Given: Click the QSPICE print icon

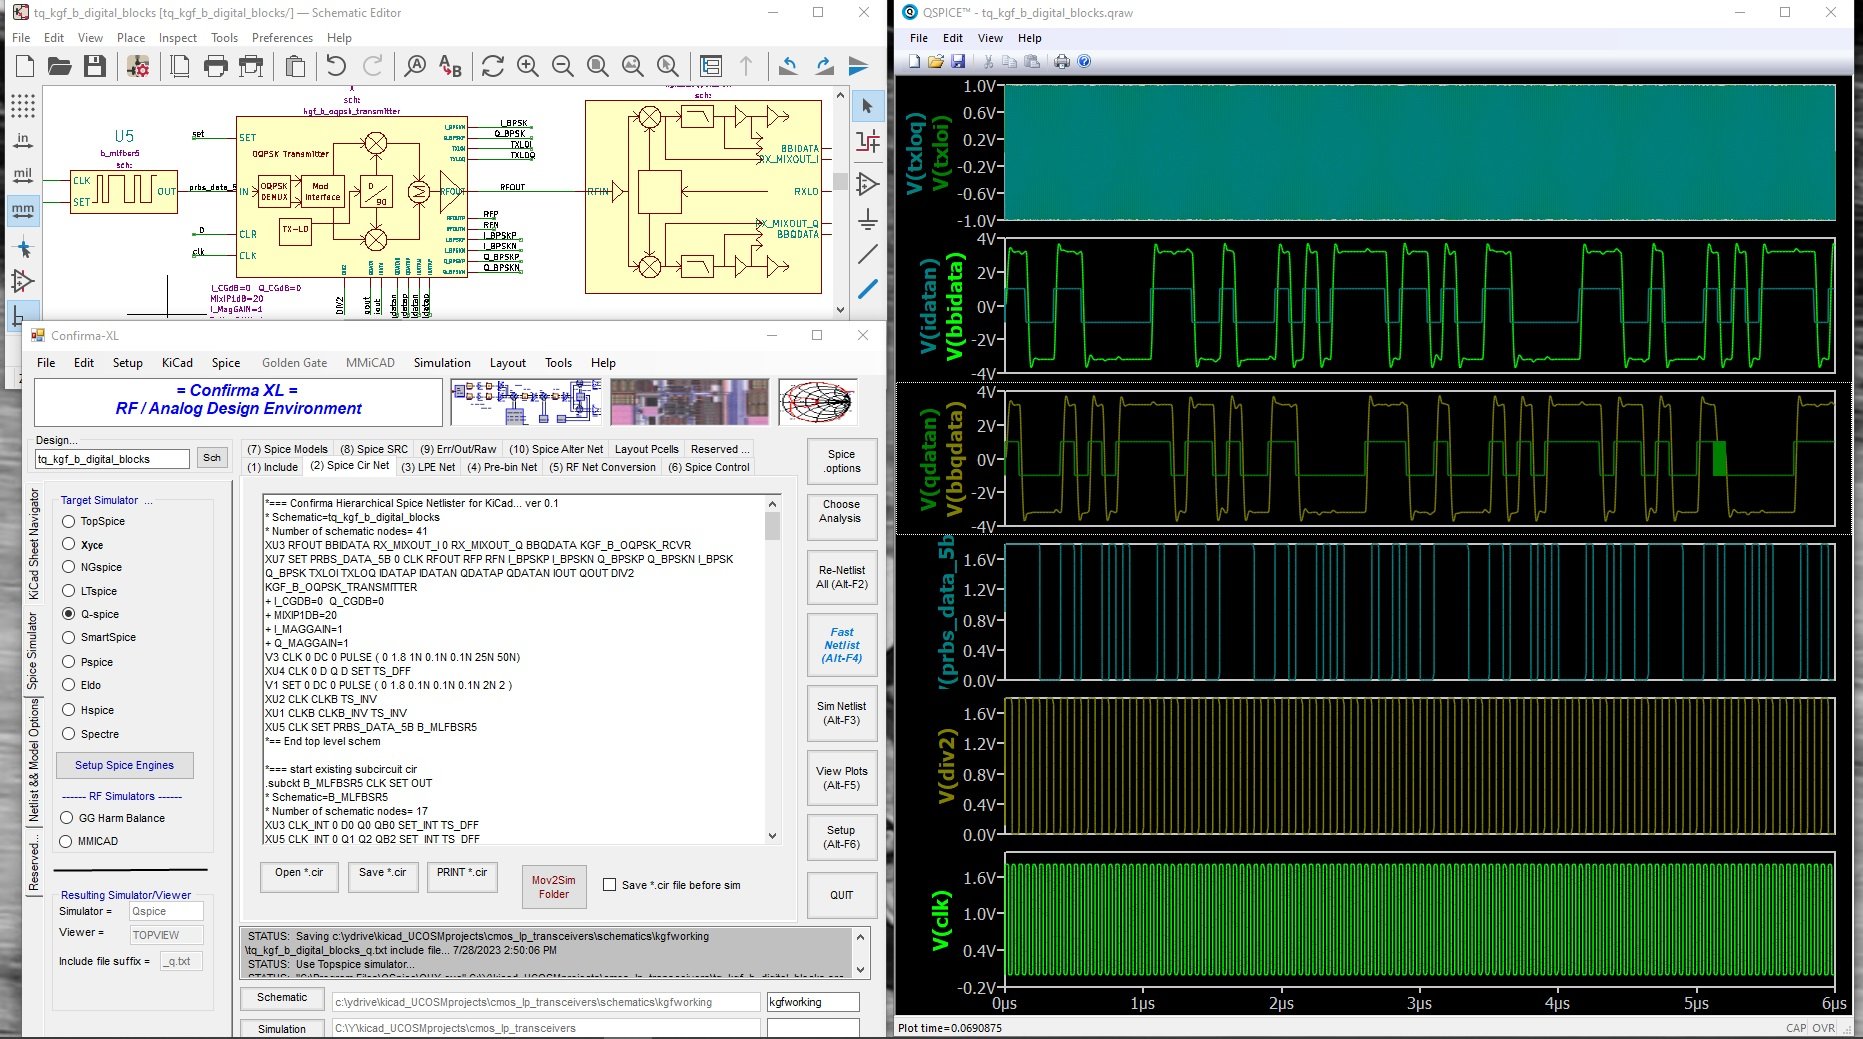Looking at the screenshot, I should pyautogui.click(x=1061, y=62).
